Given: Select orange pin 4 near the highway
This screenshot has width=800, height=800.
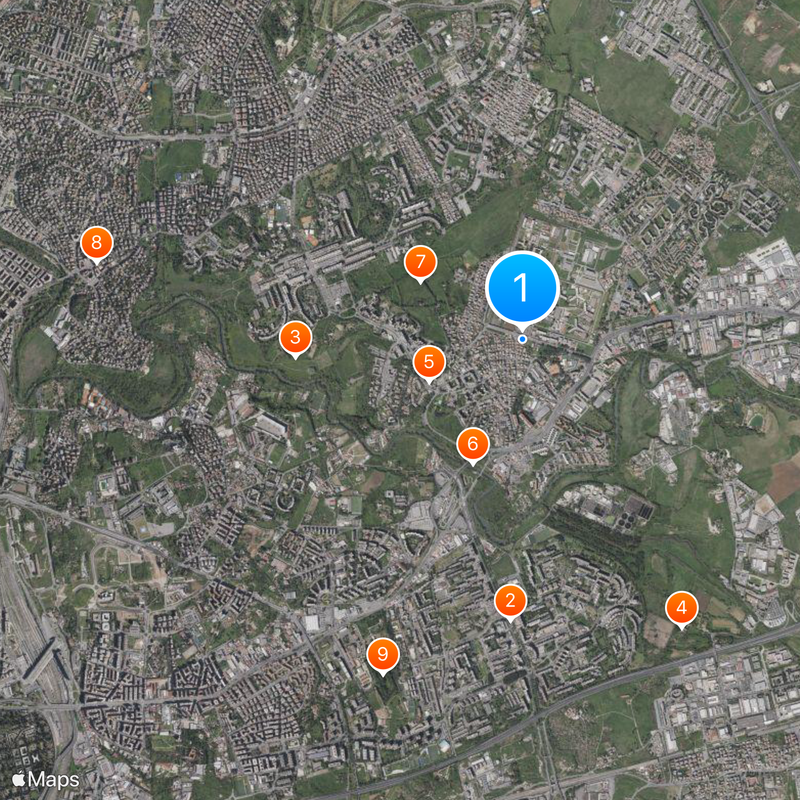Looking at the screenshot, I should (682, 609).
